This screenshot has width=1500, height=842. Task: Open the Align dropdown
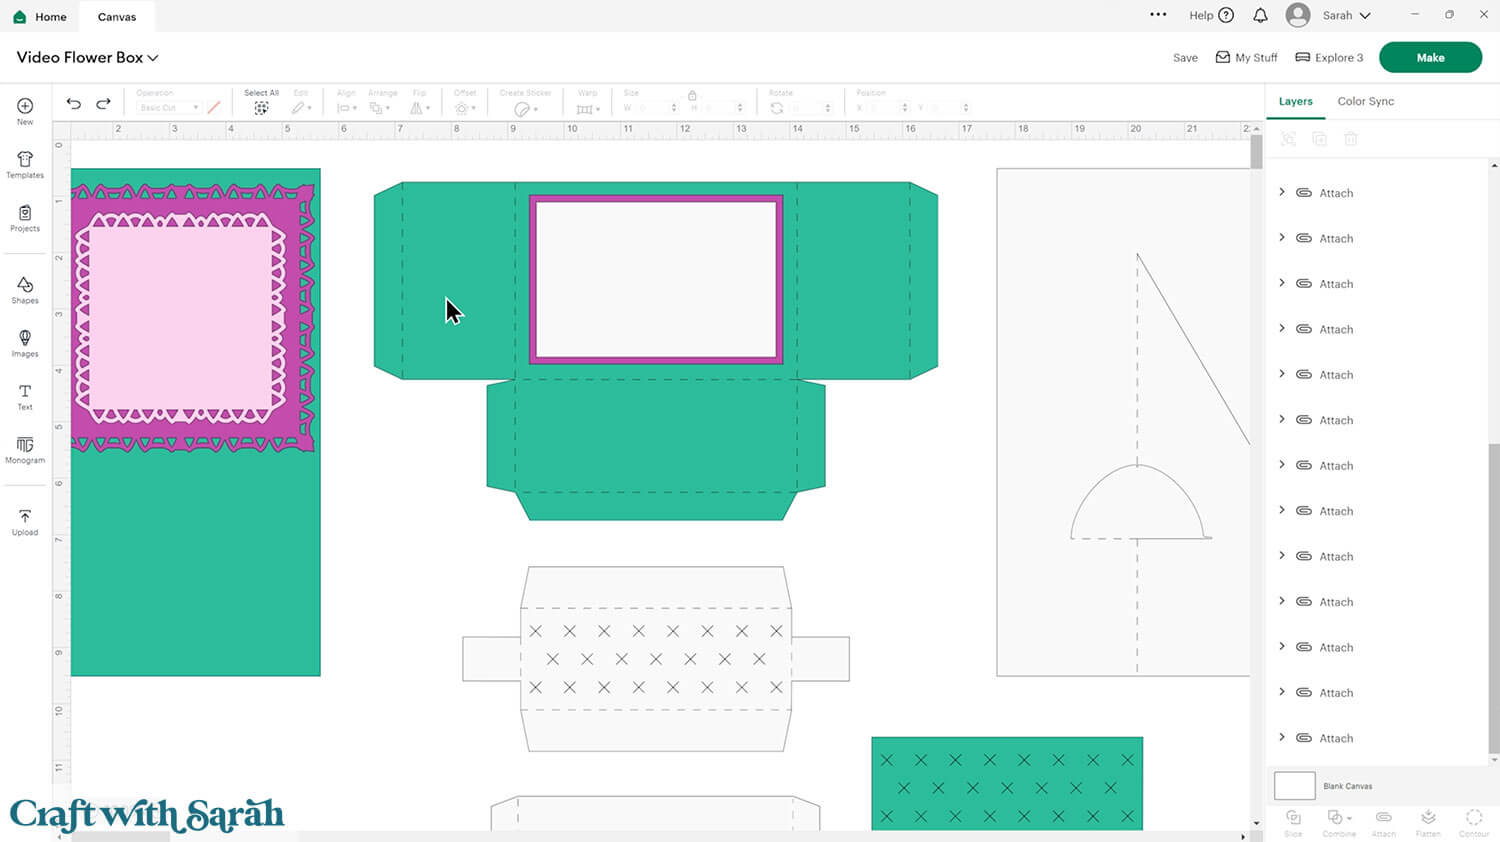pyautogui.click(x=346, y=107)
